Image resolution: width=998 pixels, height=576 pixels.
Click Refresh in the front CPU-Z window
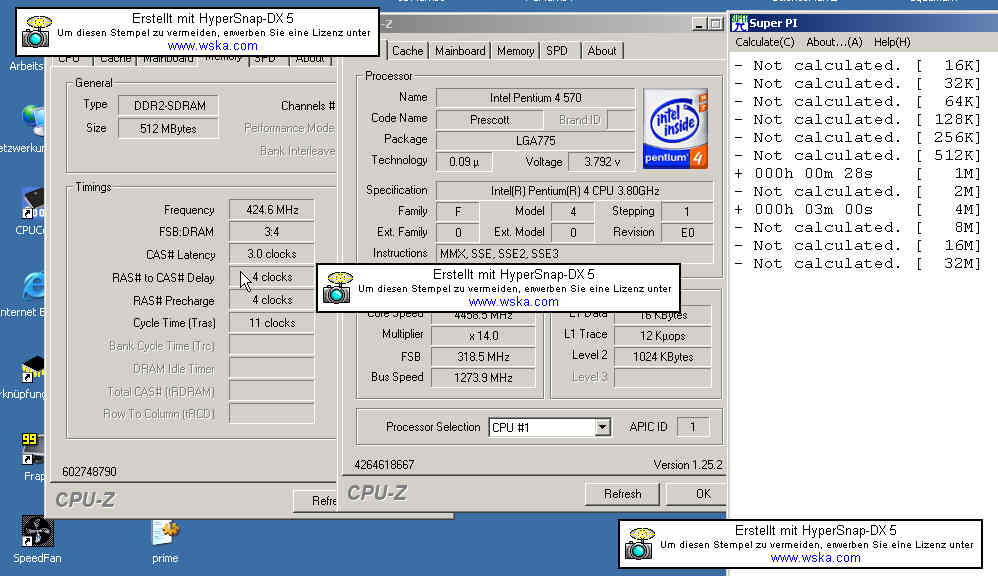coord(622,494)
